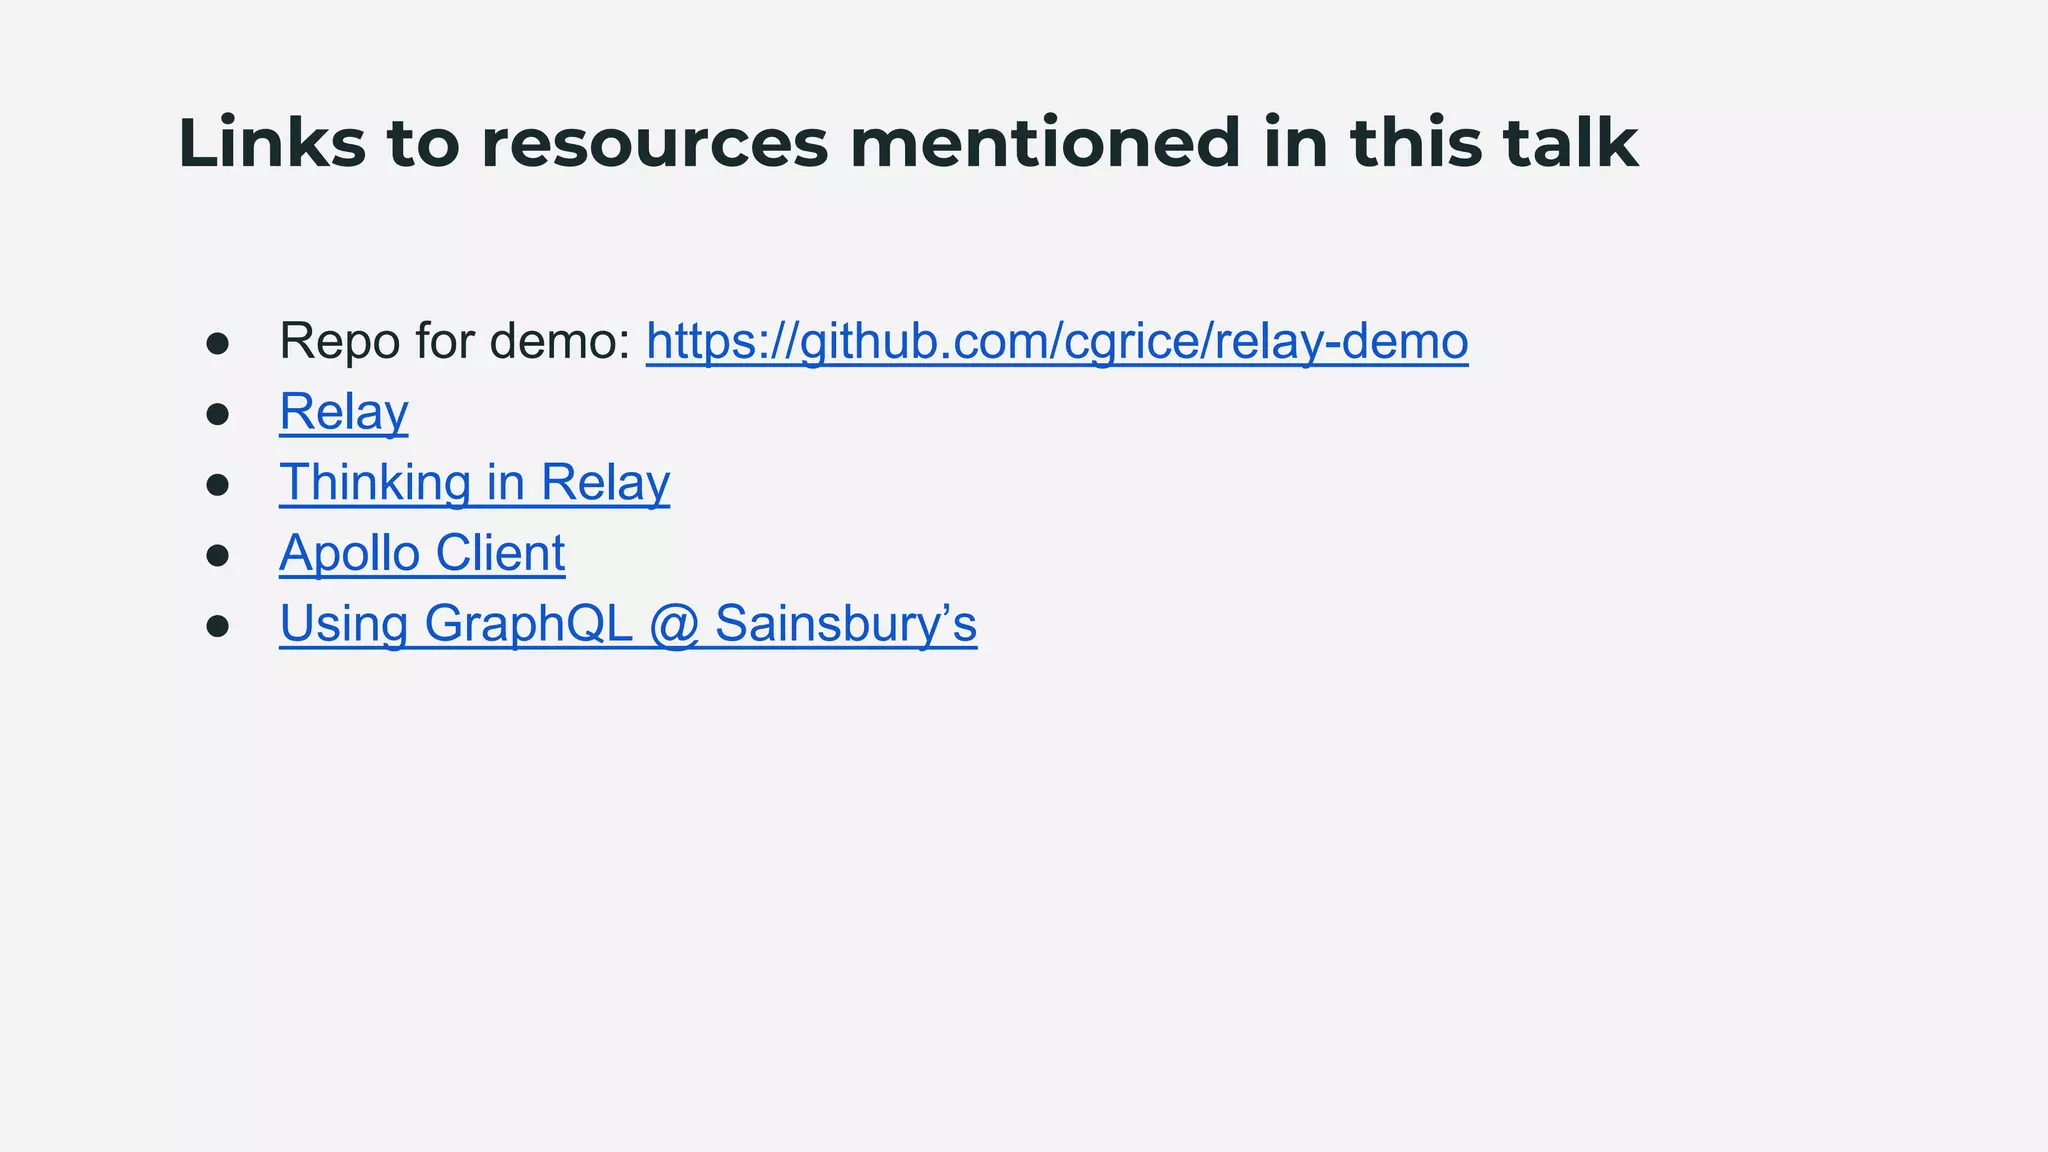2048x1152 pixels.
Task: Click the word 'to' in the title
Action: coord(422,143)
